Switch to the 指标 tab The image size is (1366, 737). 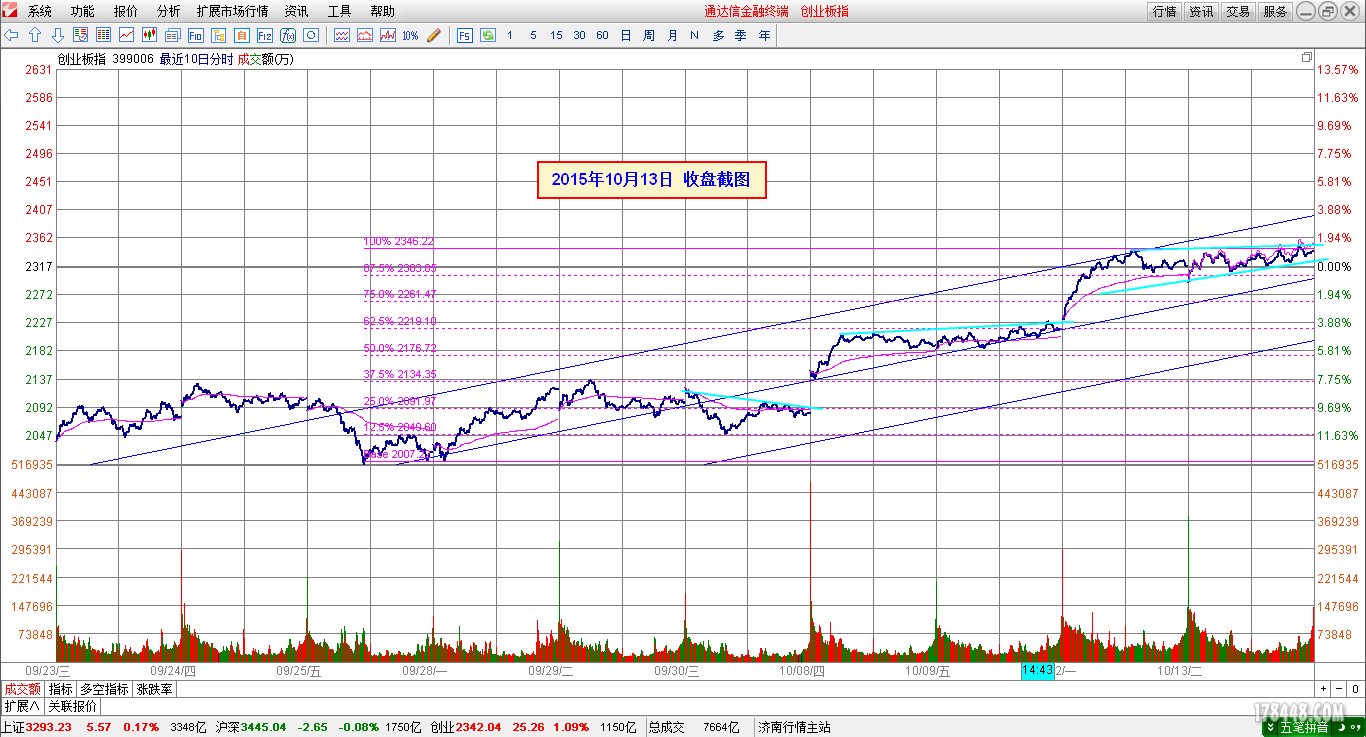[x=61, y=689]
